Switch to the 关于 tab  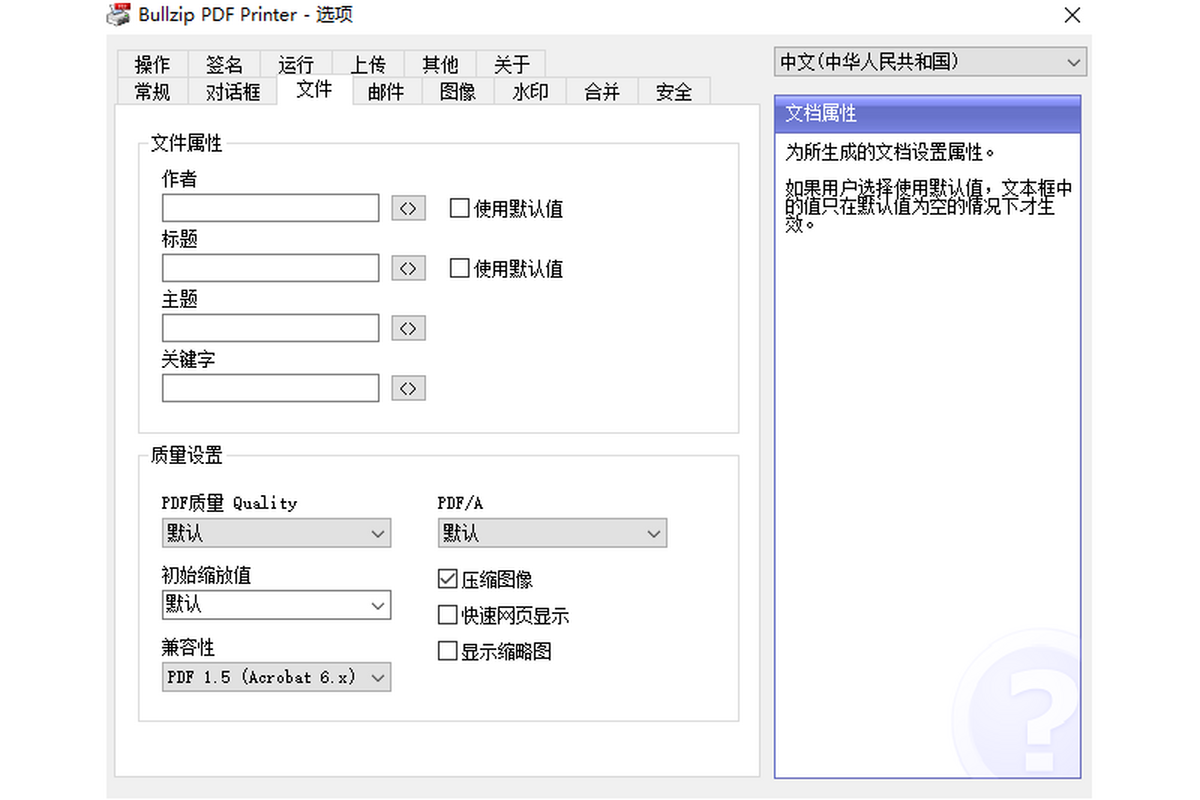pos(512,64)
